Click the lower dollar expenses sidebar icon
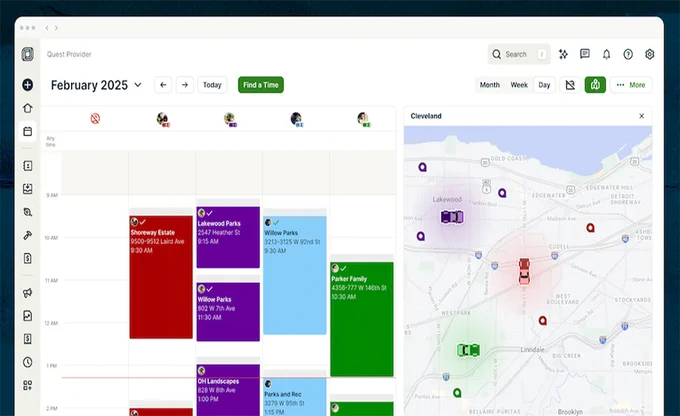The height and width of the screenshot is (416, 680). click(x=27, y=339)
